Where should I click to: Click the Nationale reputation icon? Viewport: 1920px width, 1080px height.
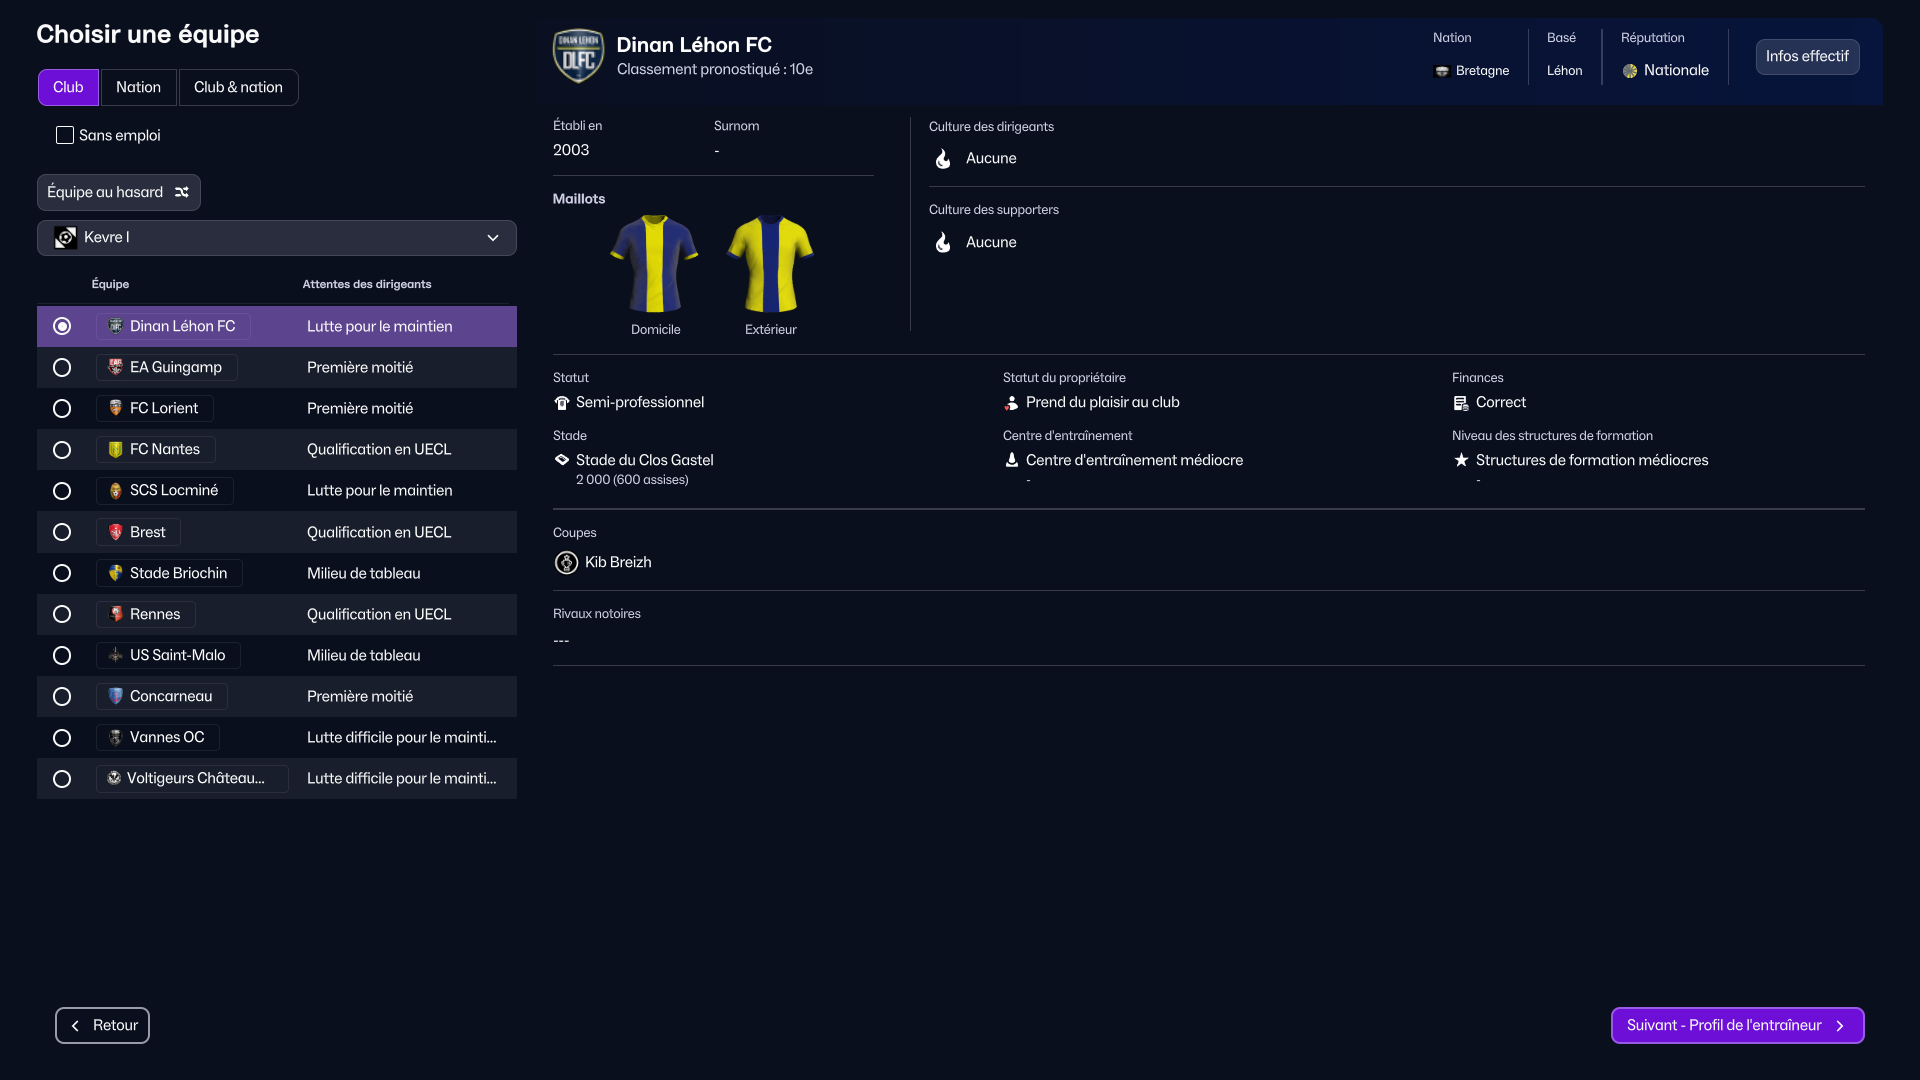click(x=1630, y=71)
